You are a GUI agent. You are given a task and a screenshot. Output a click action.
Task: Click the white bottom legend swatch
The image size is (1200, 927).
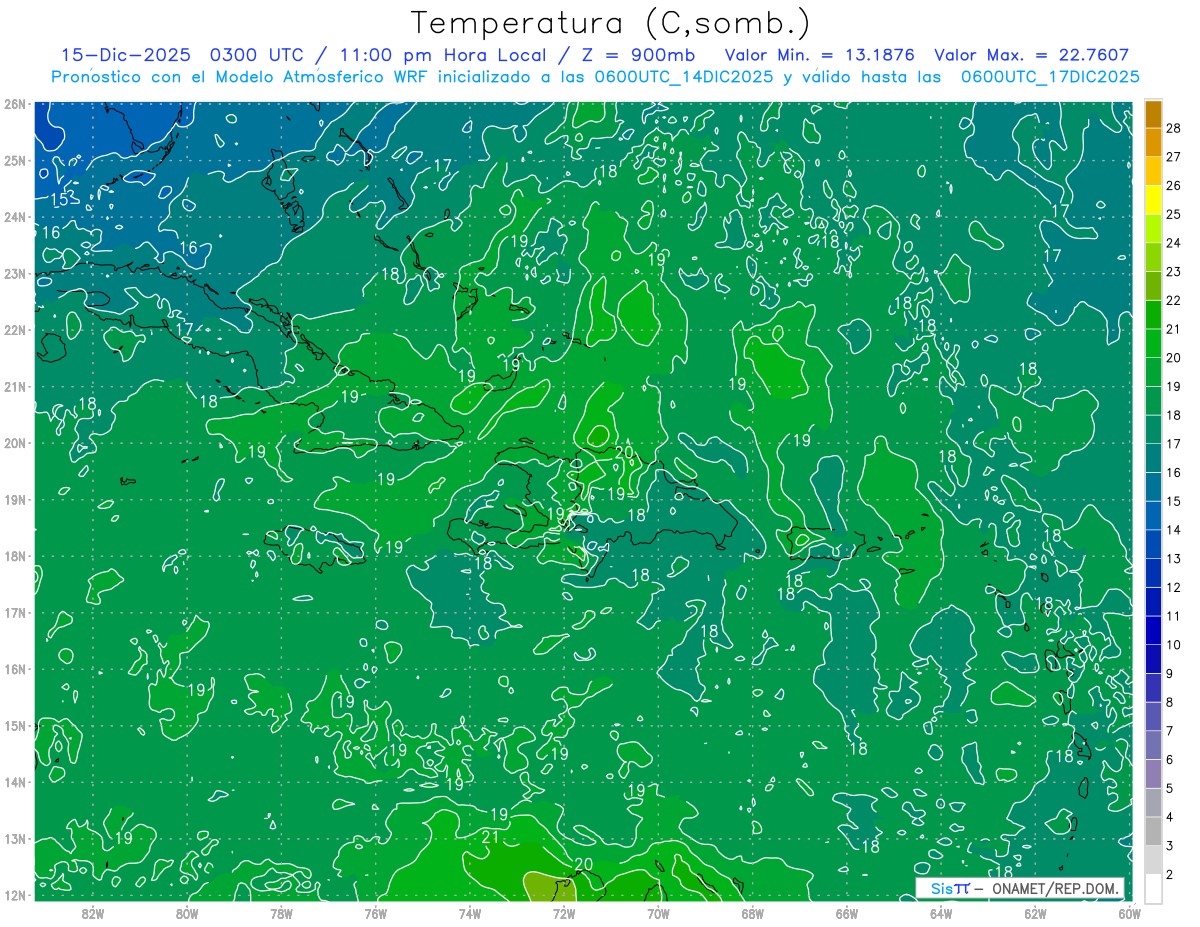pos(1153,888)
